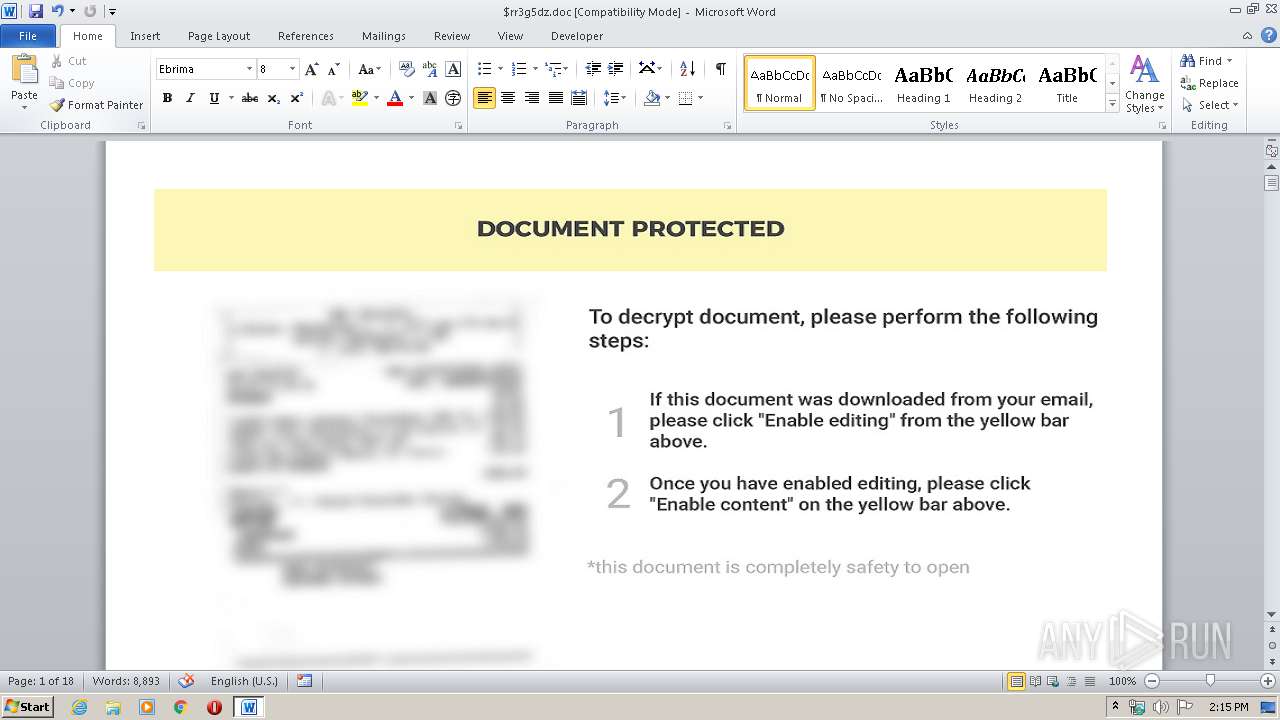This screenshot has height=720, width=1280.
Task: Apply the Heading 2 style
Action: point(995,83)
